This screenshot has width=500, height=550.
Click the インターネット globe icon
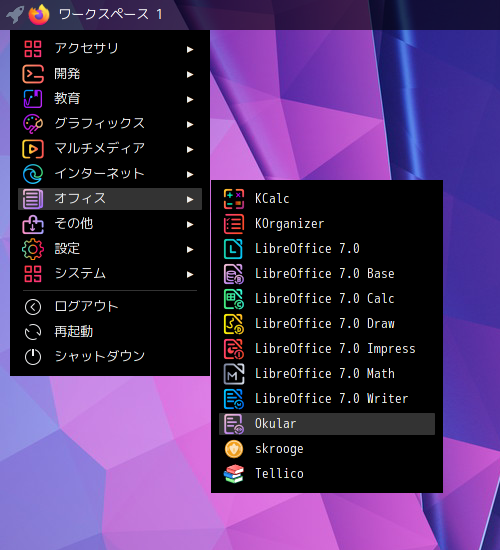(33, 174)
